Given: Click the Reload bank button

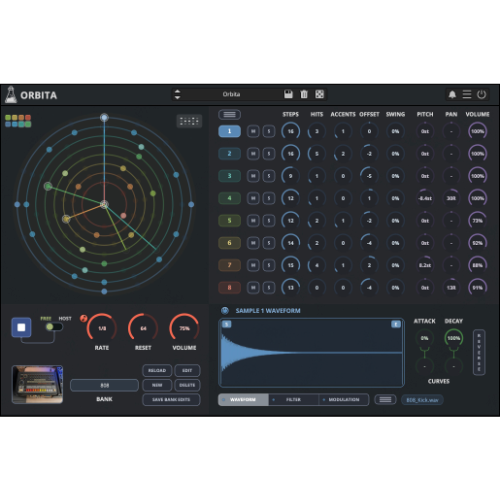Looking at the screenshot, I should pyautogui.click(x=157, y=371).
